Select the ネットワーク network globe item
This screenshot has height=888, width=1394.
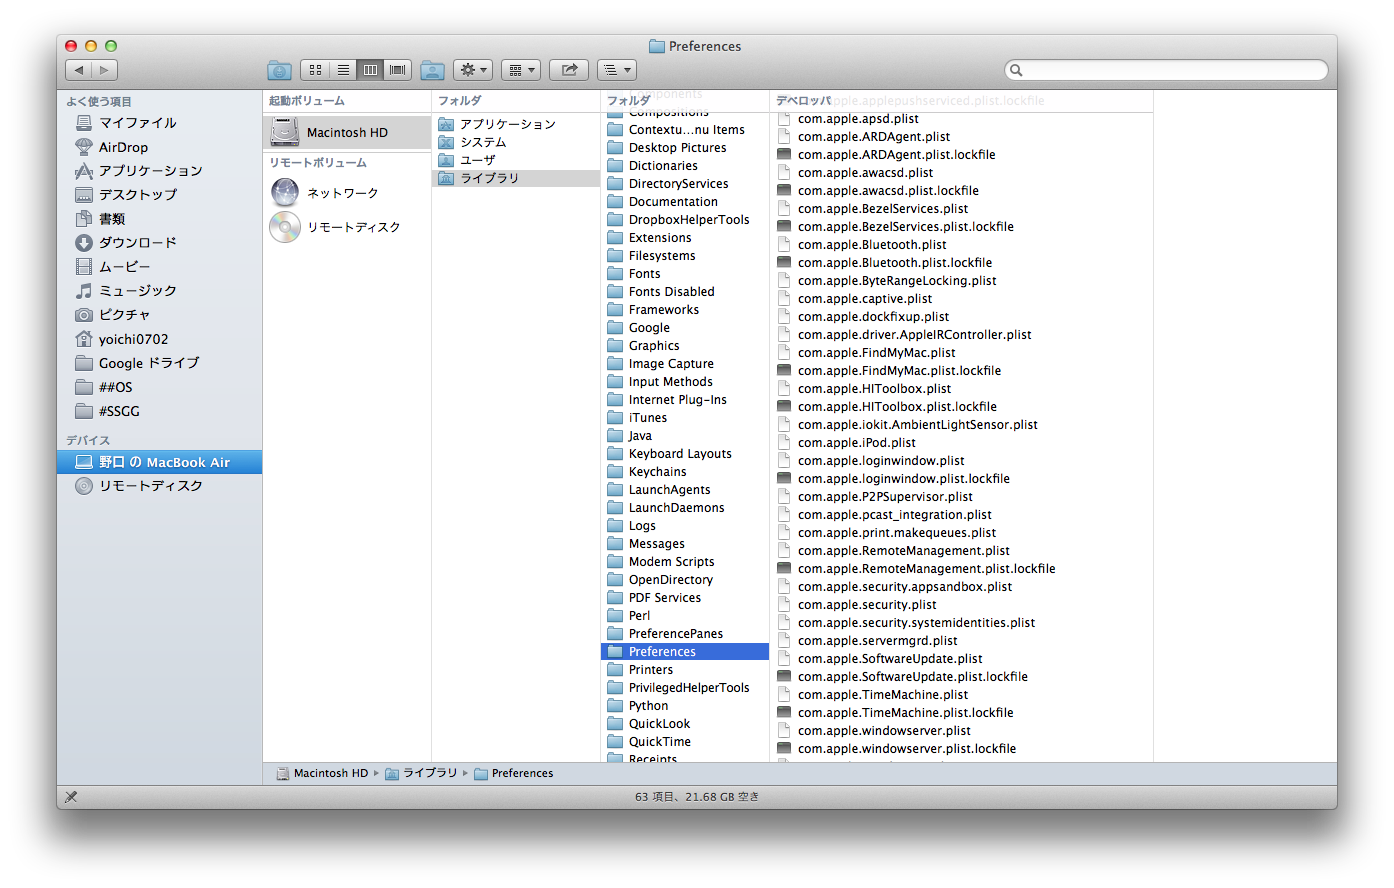point(342,193)
